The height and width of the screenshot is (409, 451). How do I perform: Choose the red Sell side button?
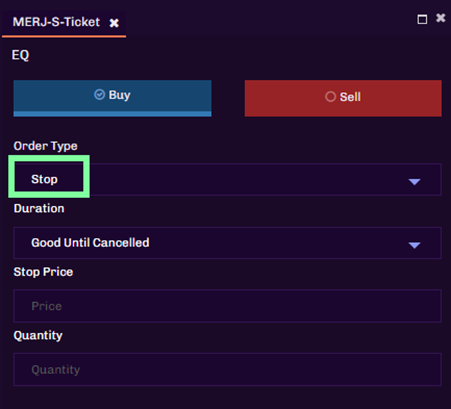coord(343,98)
